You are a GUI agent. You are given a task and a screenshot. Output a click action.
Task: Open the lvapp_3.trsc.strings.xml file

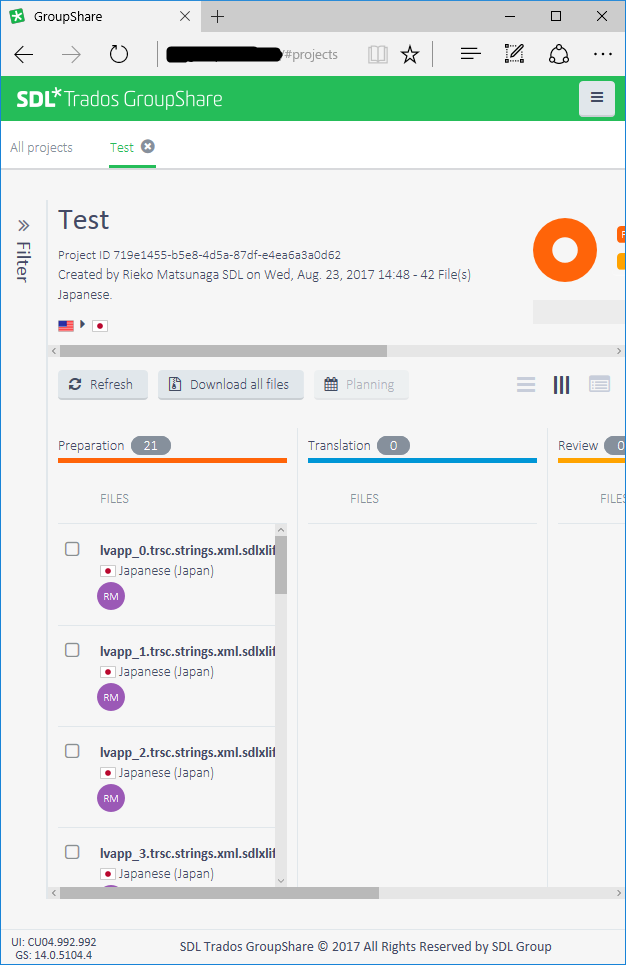(186, 853)
